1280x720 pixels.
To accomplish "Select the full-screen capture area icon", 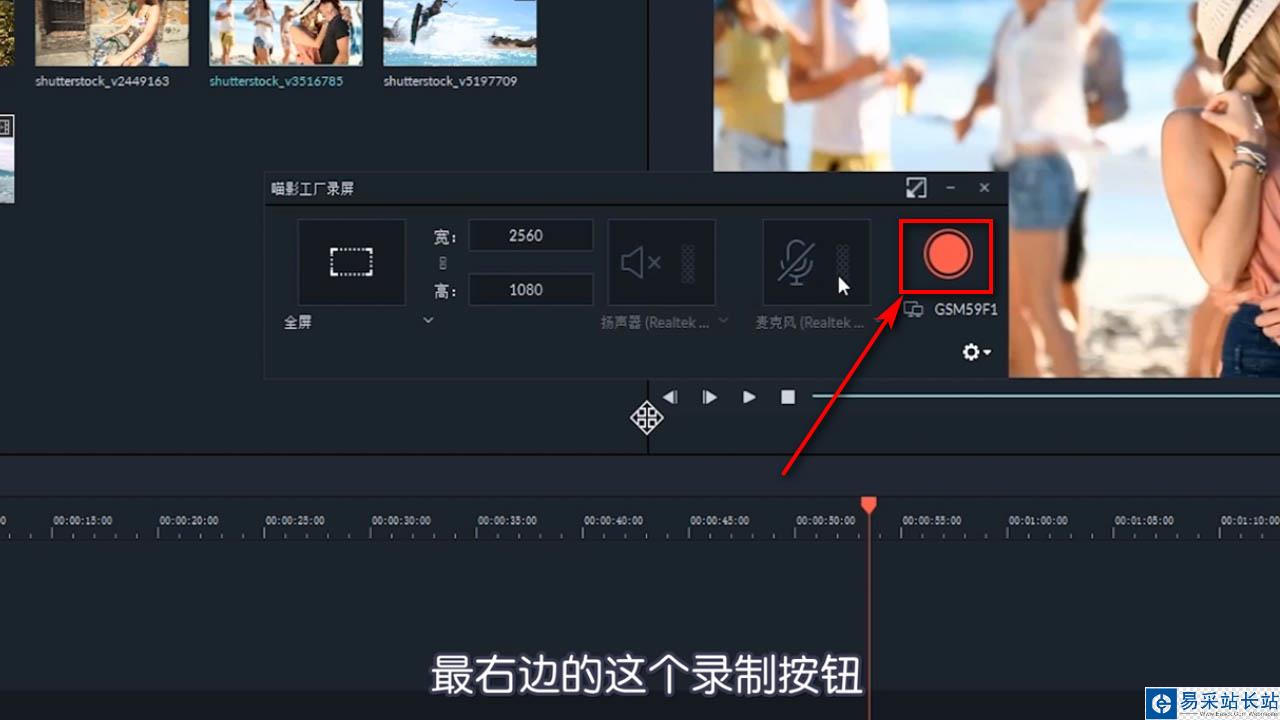I will point(351,262).
